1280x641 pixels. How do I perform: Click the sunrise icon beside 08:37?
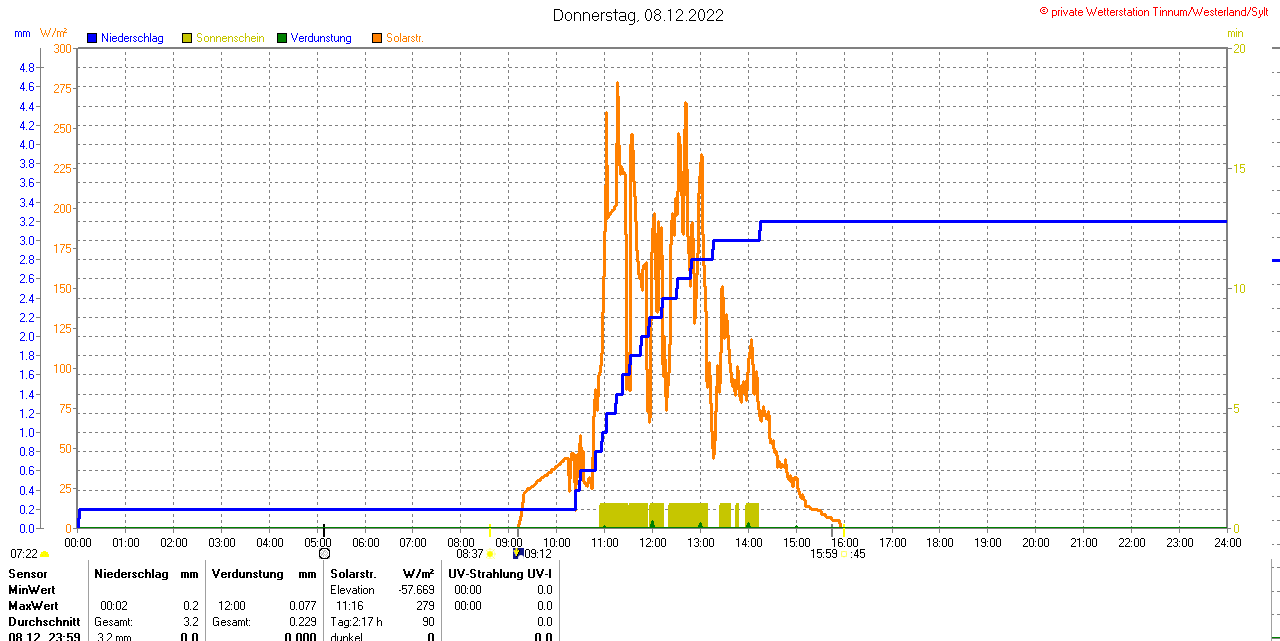click(490, 554)
